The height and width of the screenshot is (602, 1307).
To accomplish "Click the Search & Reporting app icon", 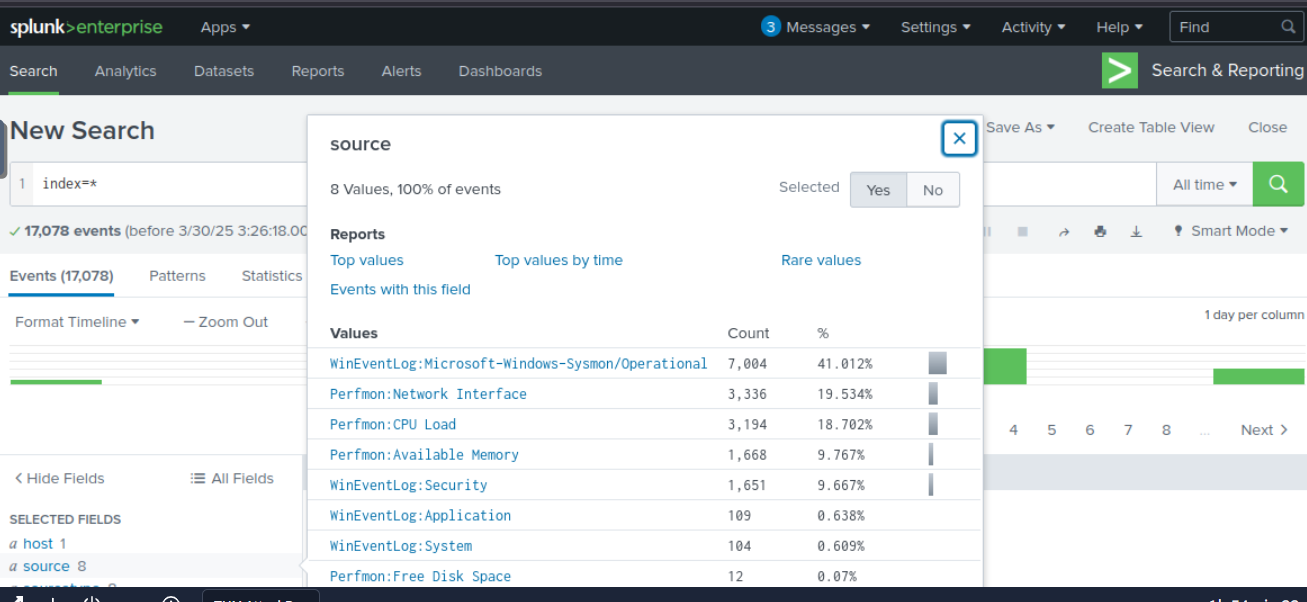I will [x=1120, y=71].
